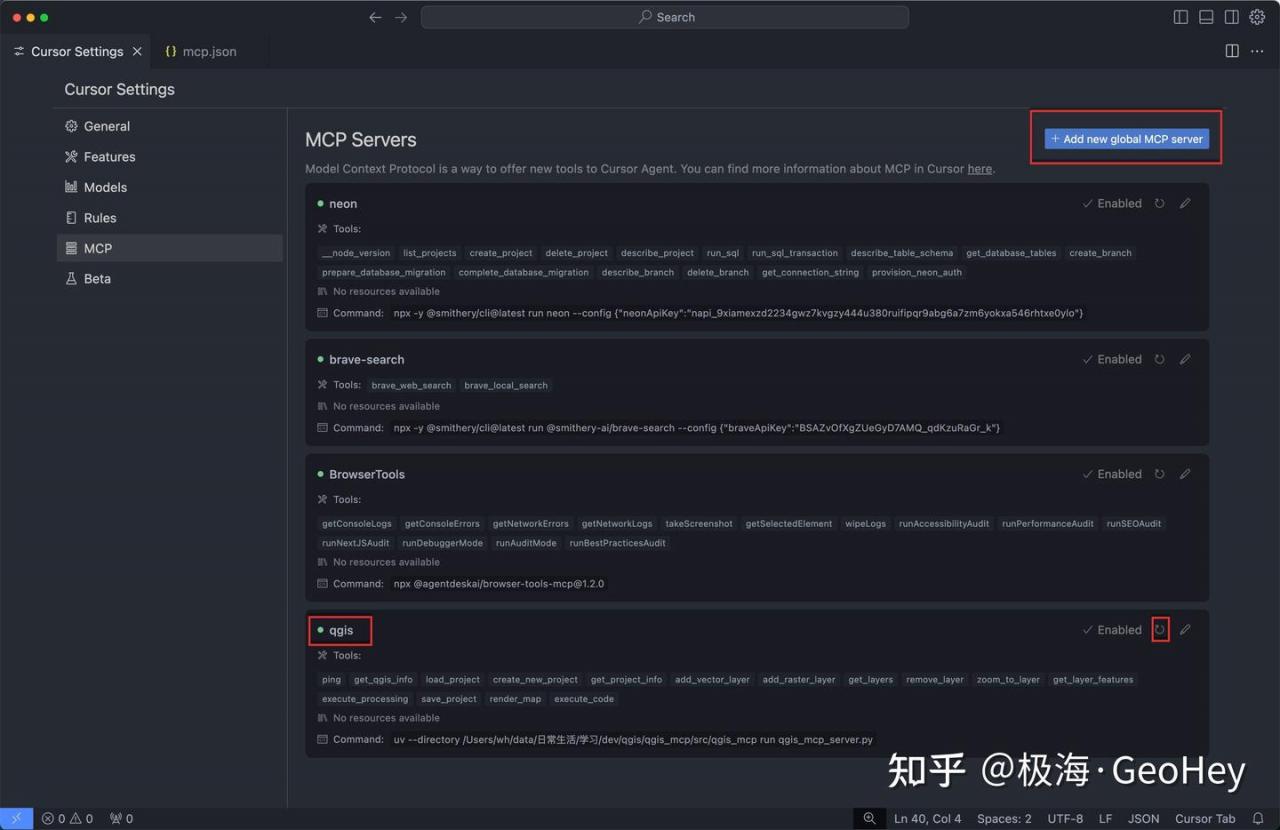The height and width of the screenshot is (830, 1280).
Task: Open editor more actions ellipsis
Action: pos(1258,51)
